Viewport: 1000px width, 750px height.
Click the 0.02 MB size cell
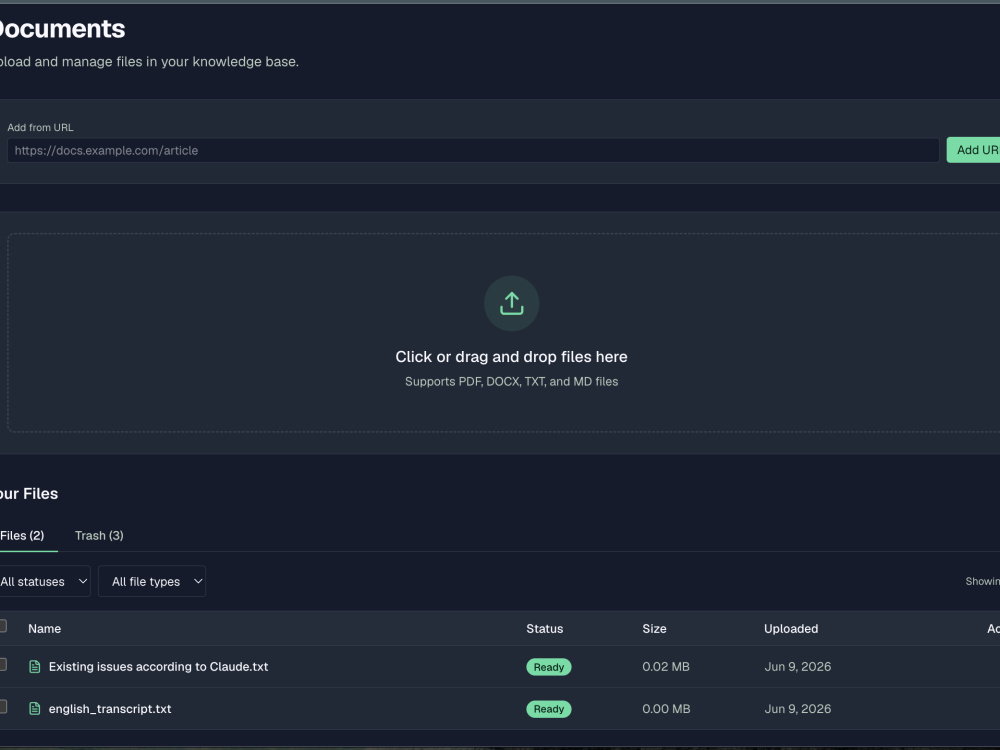click(x=666, y=666)
